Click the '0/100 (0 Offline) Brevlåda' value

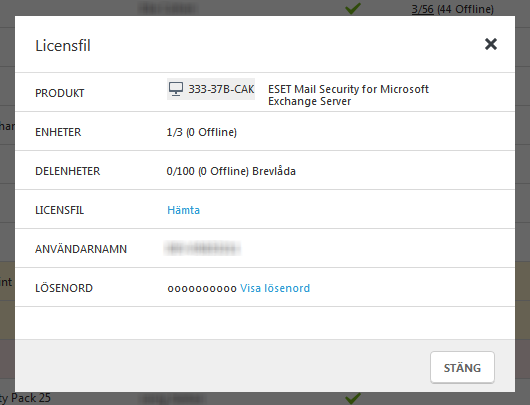[231, 171]
